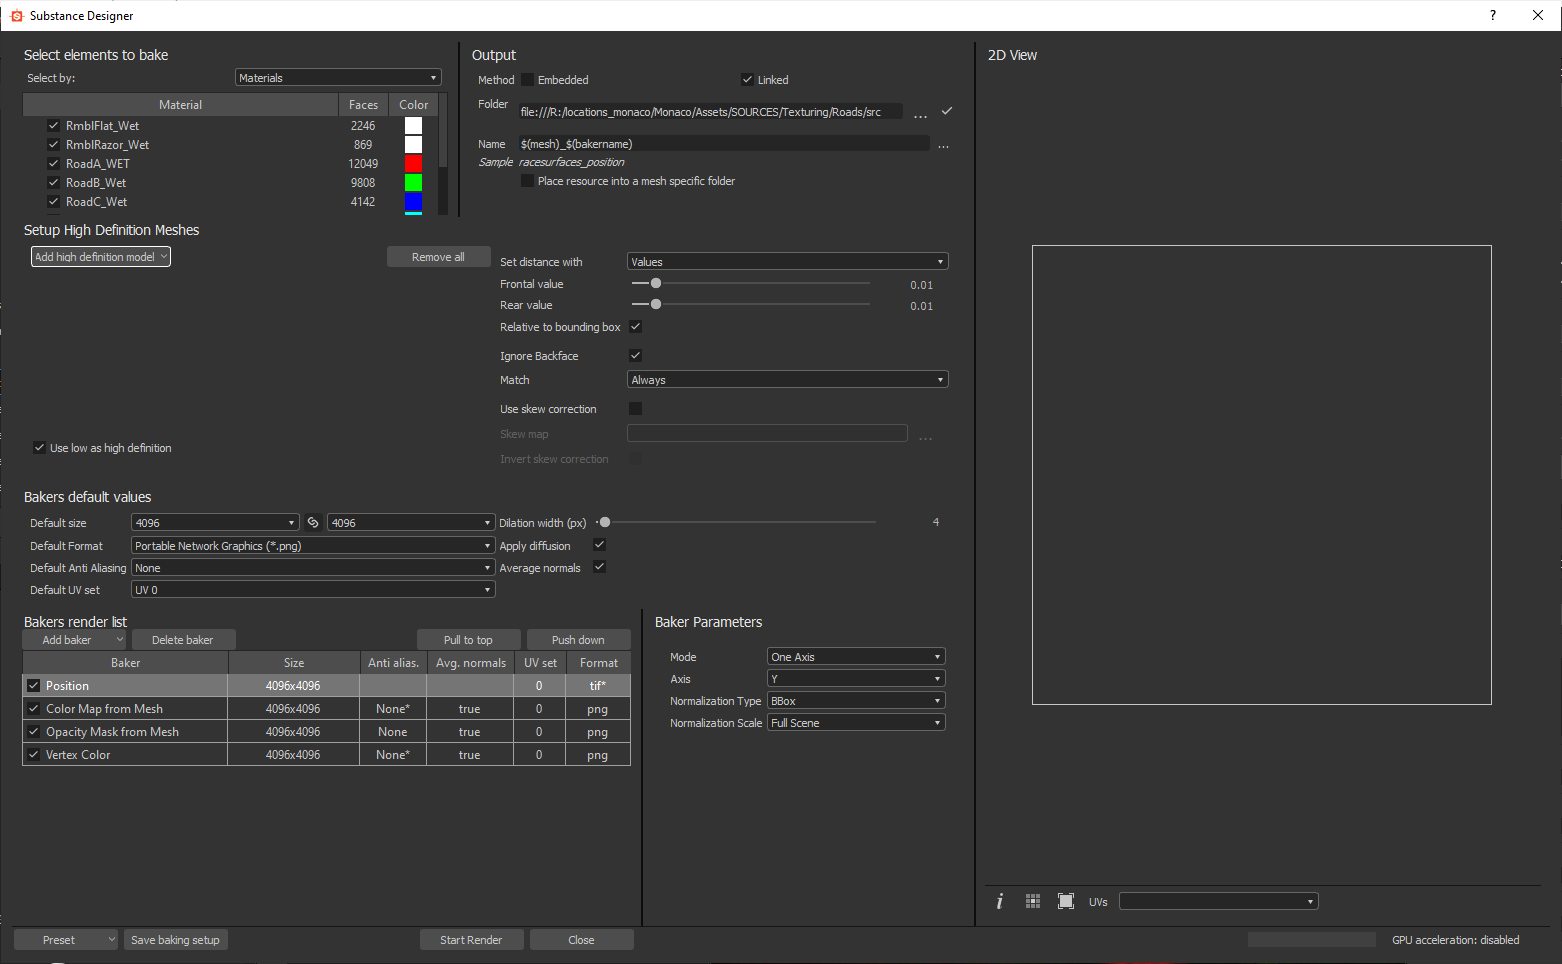Open the Match Always dropdown
Image resolution: width=1562 pixels, height=964 pixels.
(x=787, y=380)
